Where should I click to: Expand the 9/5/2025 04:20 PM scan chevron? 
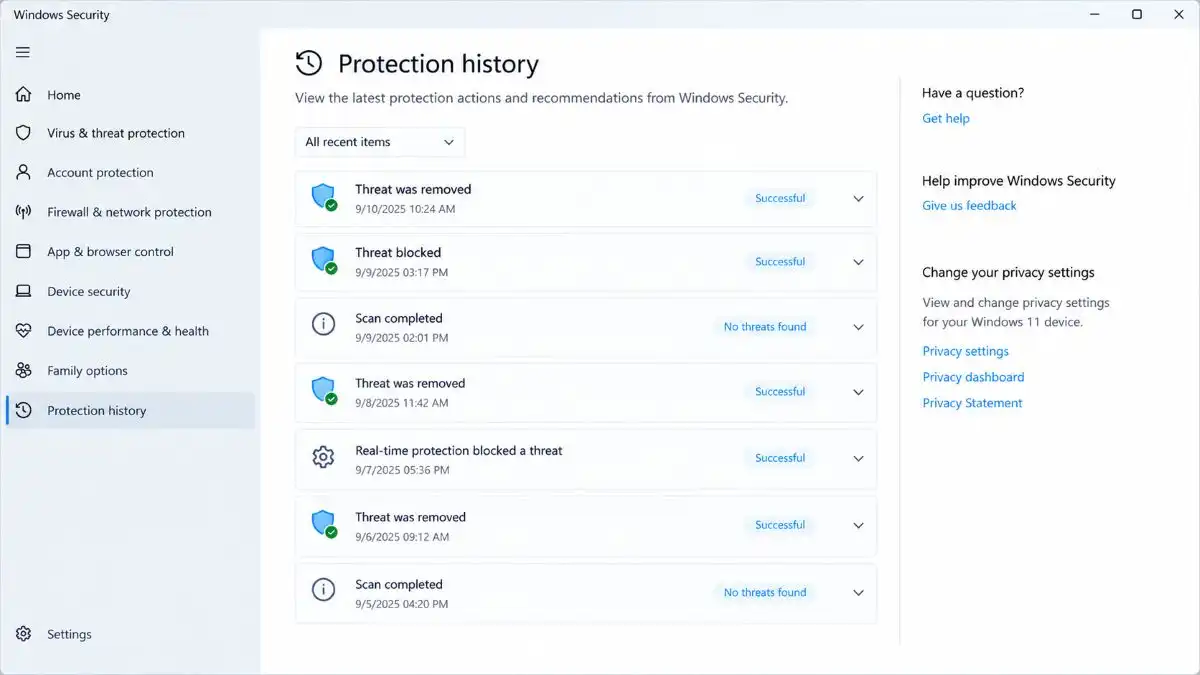pos(858,592)
